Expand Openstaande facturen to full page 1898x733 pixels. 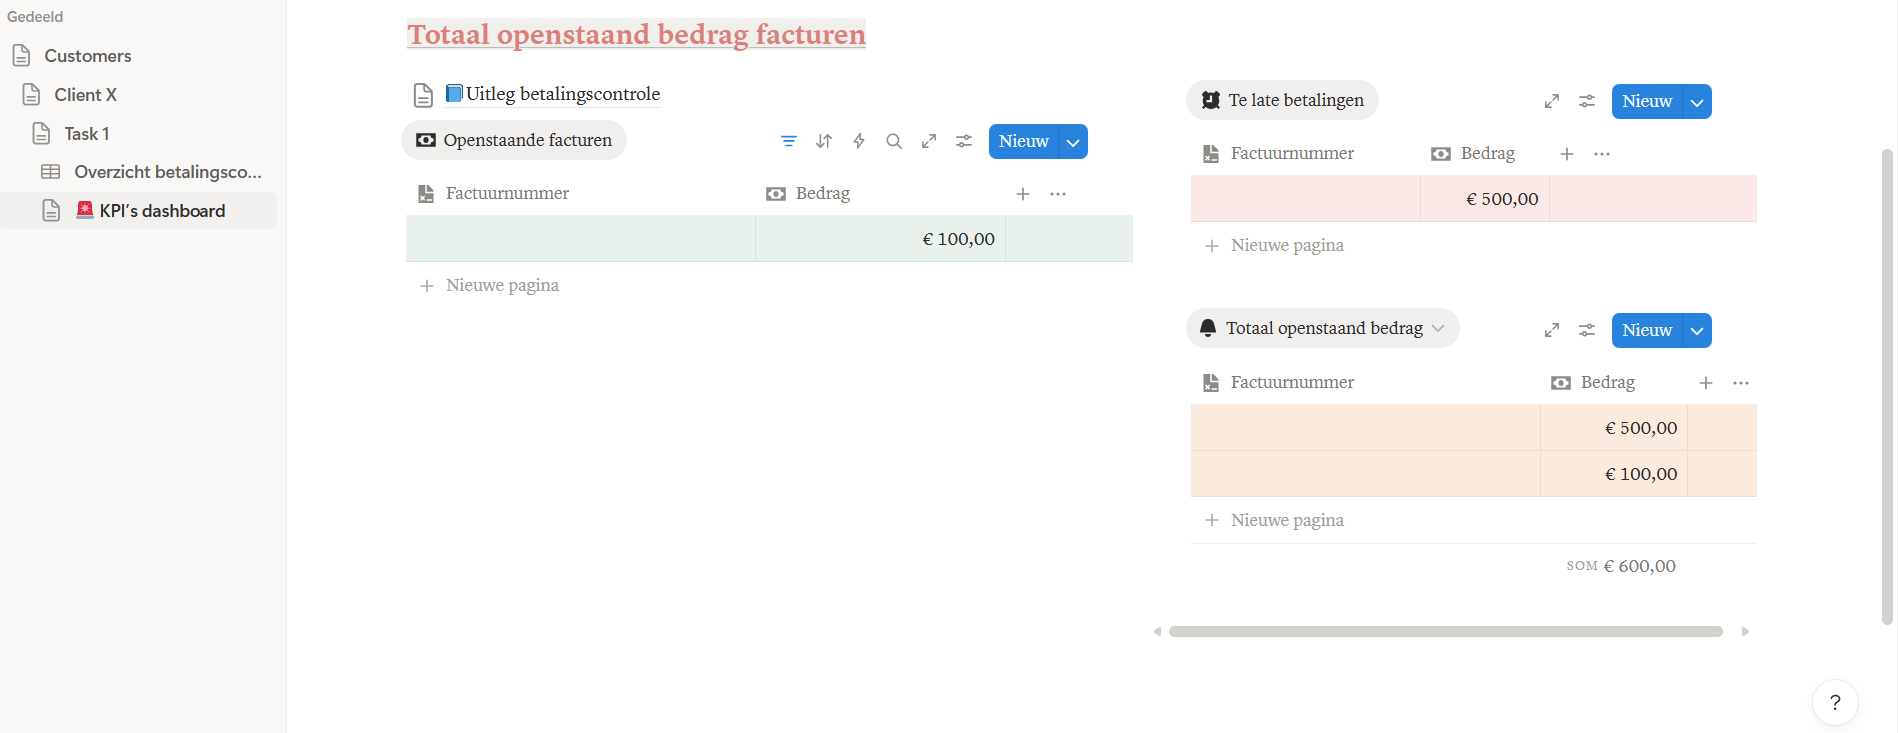click(x=929, y=141)
